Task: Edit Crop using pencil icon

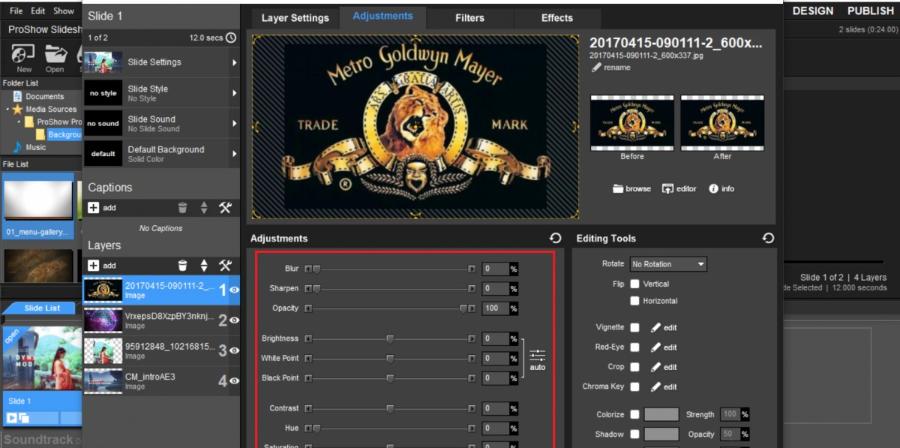Action: pyautogui.click(x=656, y=367)
